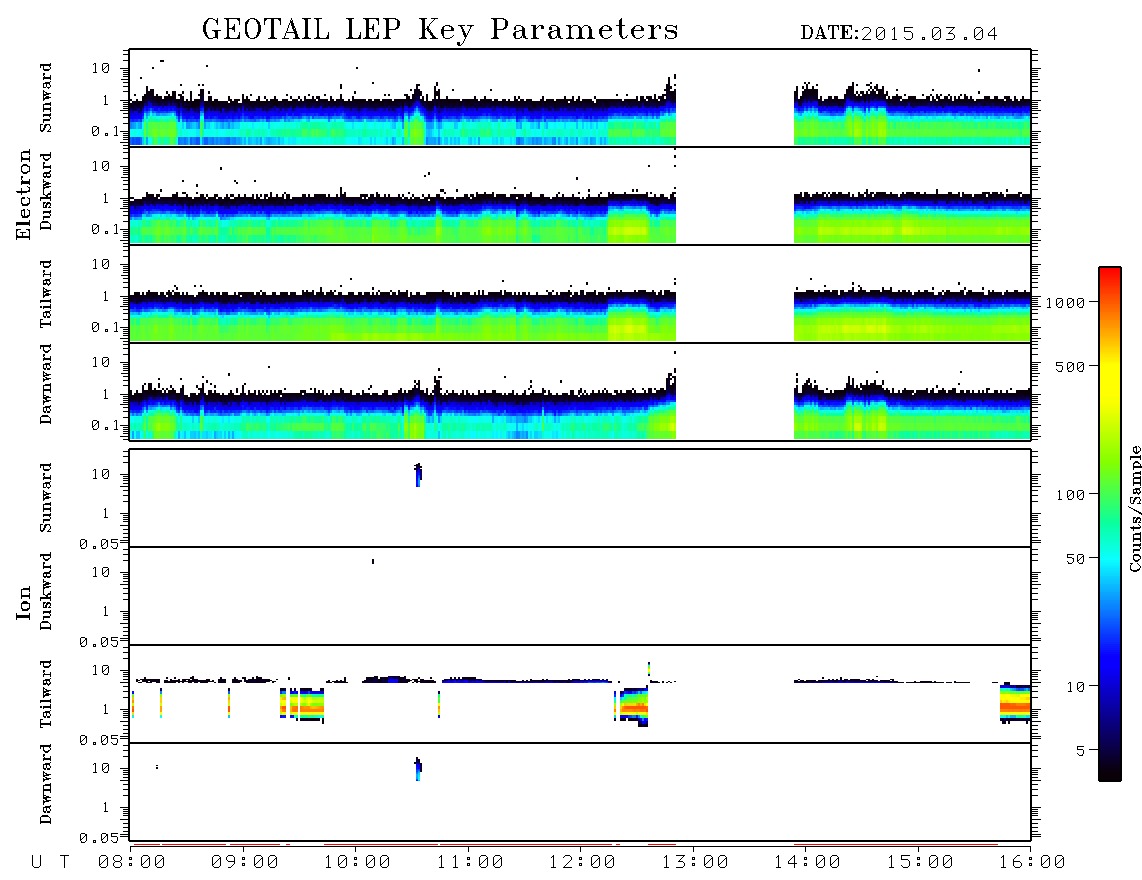Click the "100" colorbar tick value
The width and height of the screenshot is (1142, 880).
[x=1070, y=495]
